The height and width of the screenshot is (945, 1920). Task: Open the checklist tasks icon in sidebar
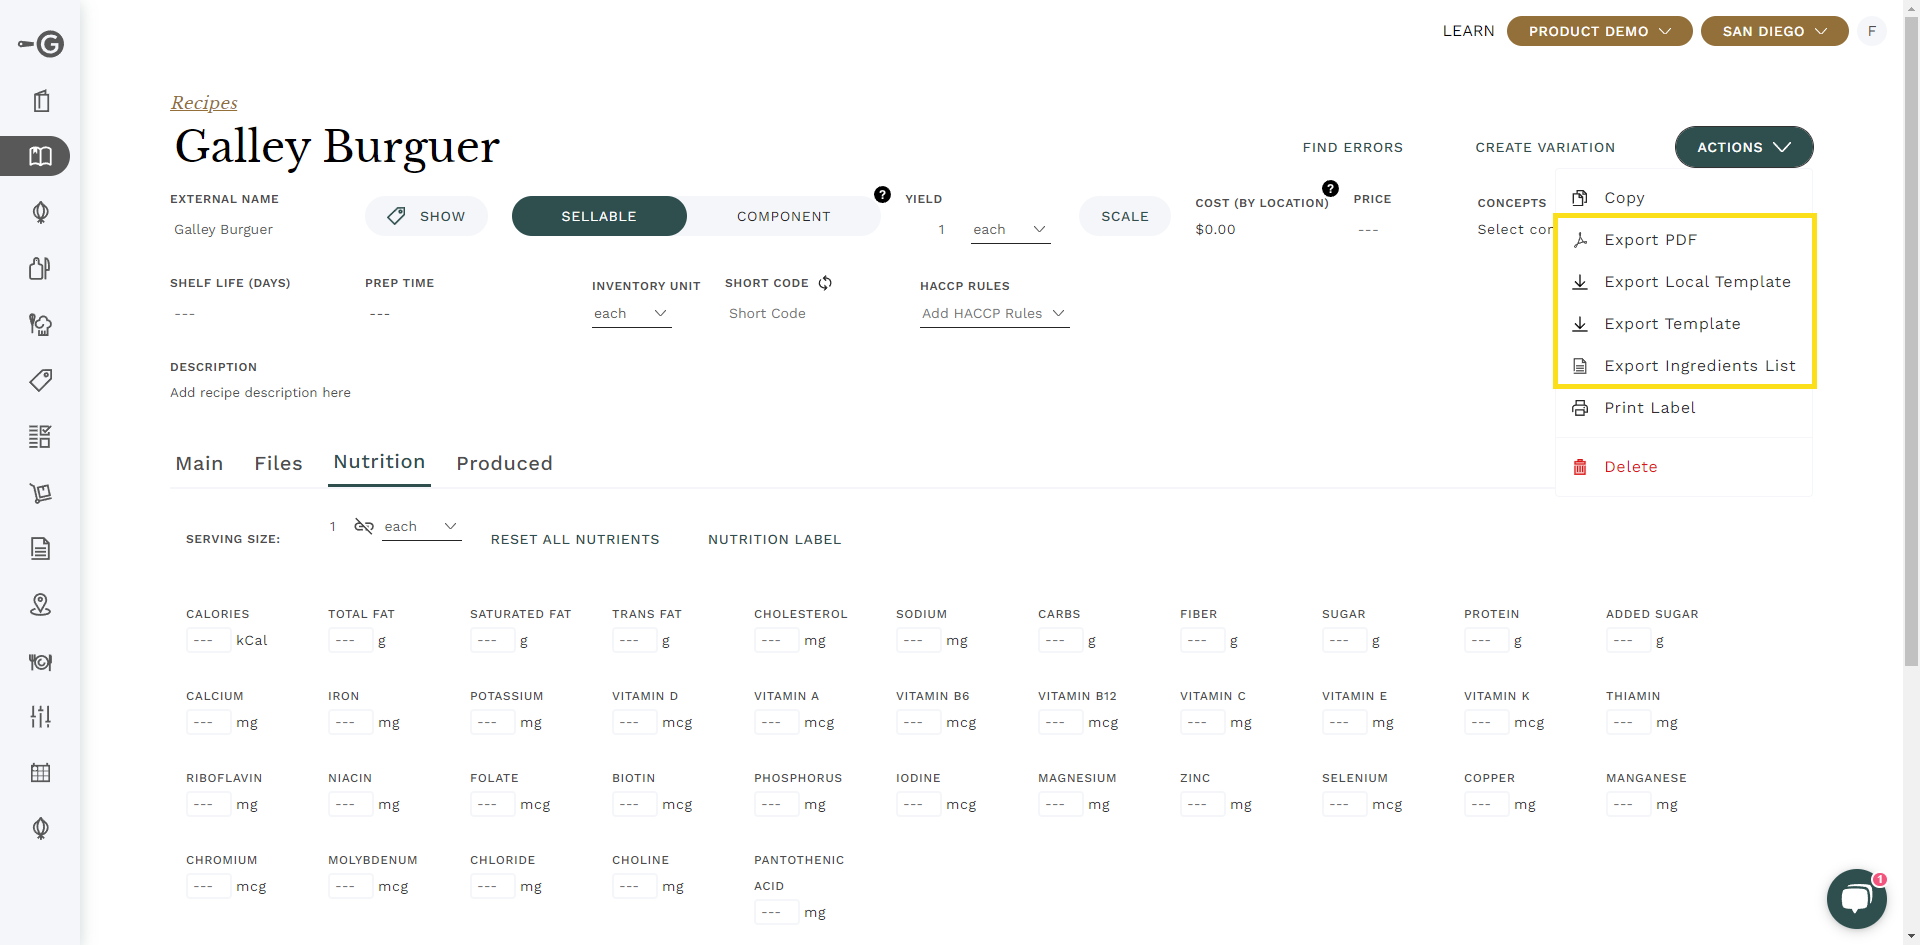click(x=40, y=436)
